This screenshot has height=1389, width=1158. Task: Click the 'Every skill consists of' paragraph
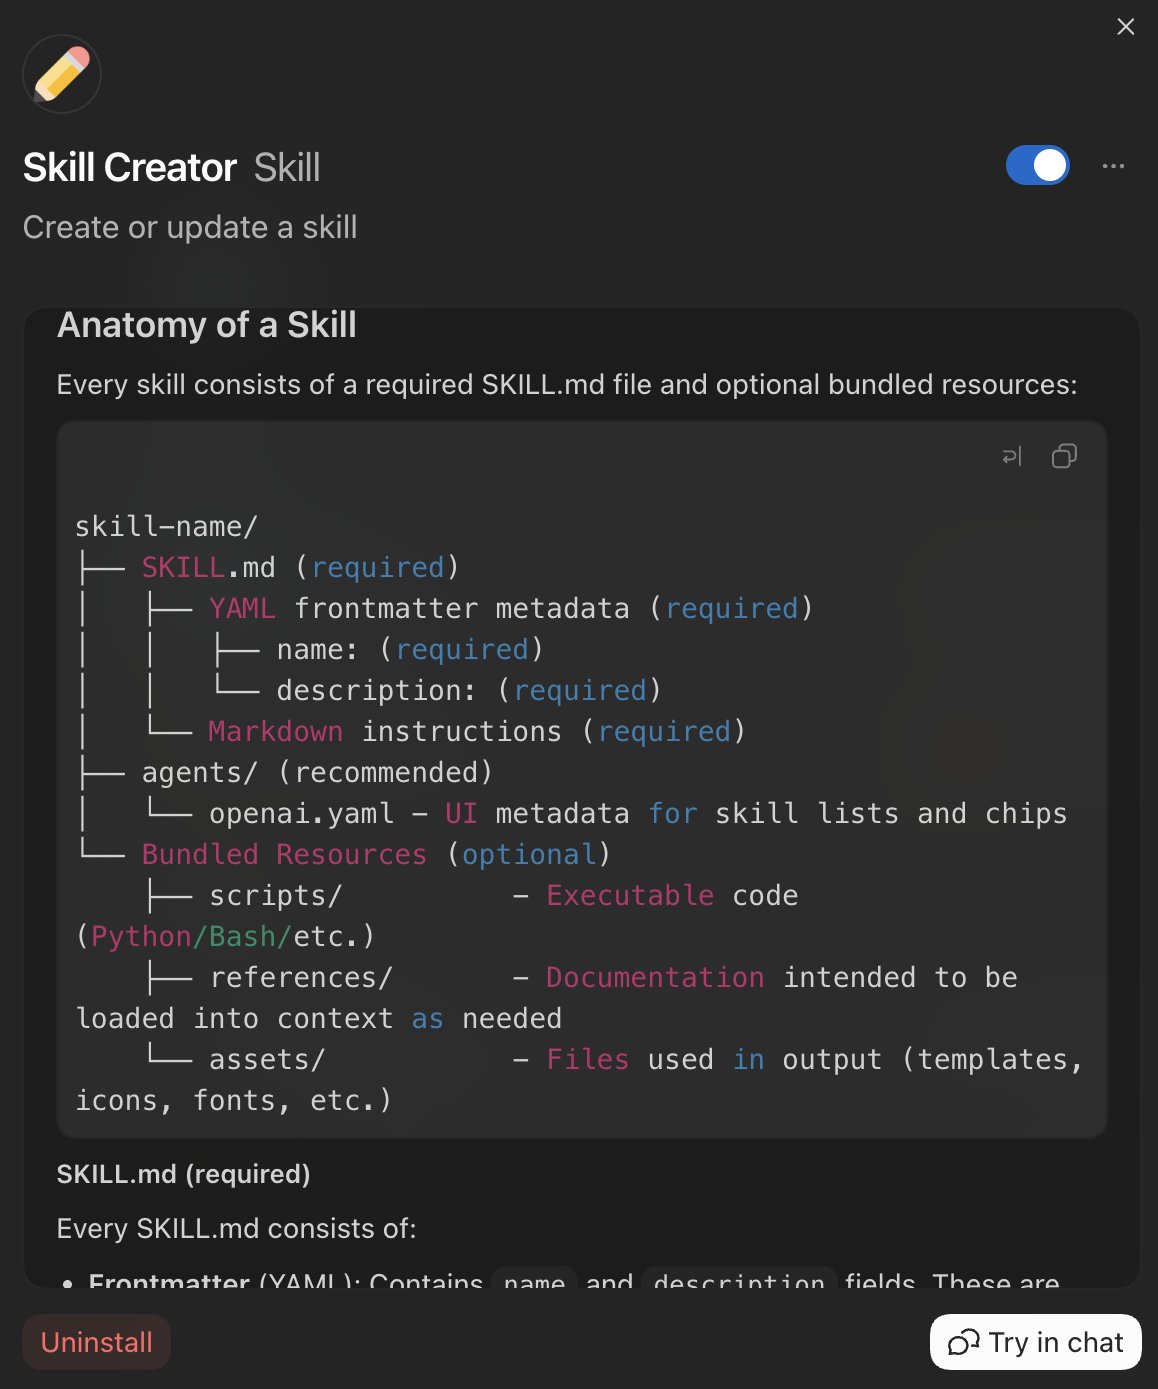[567, 385]
